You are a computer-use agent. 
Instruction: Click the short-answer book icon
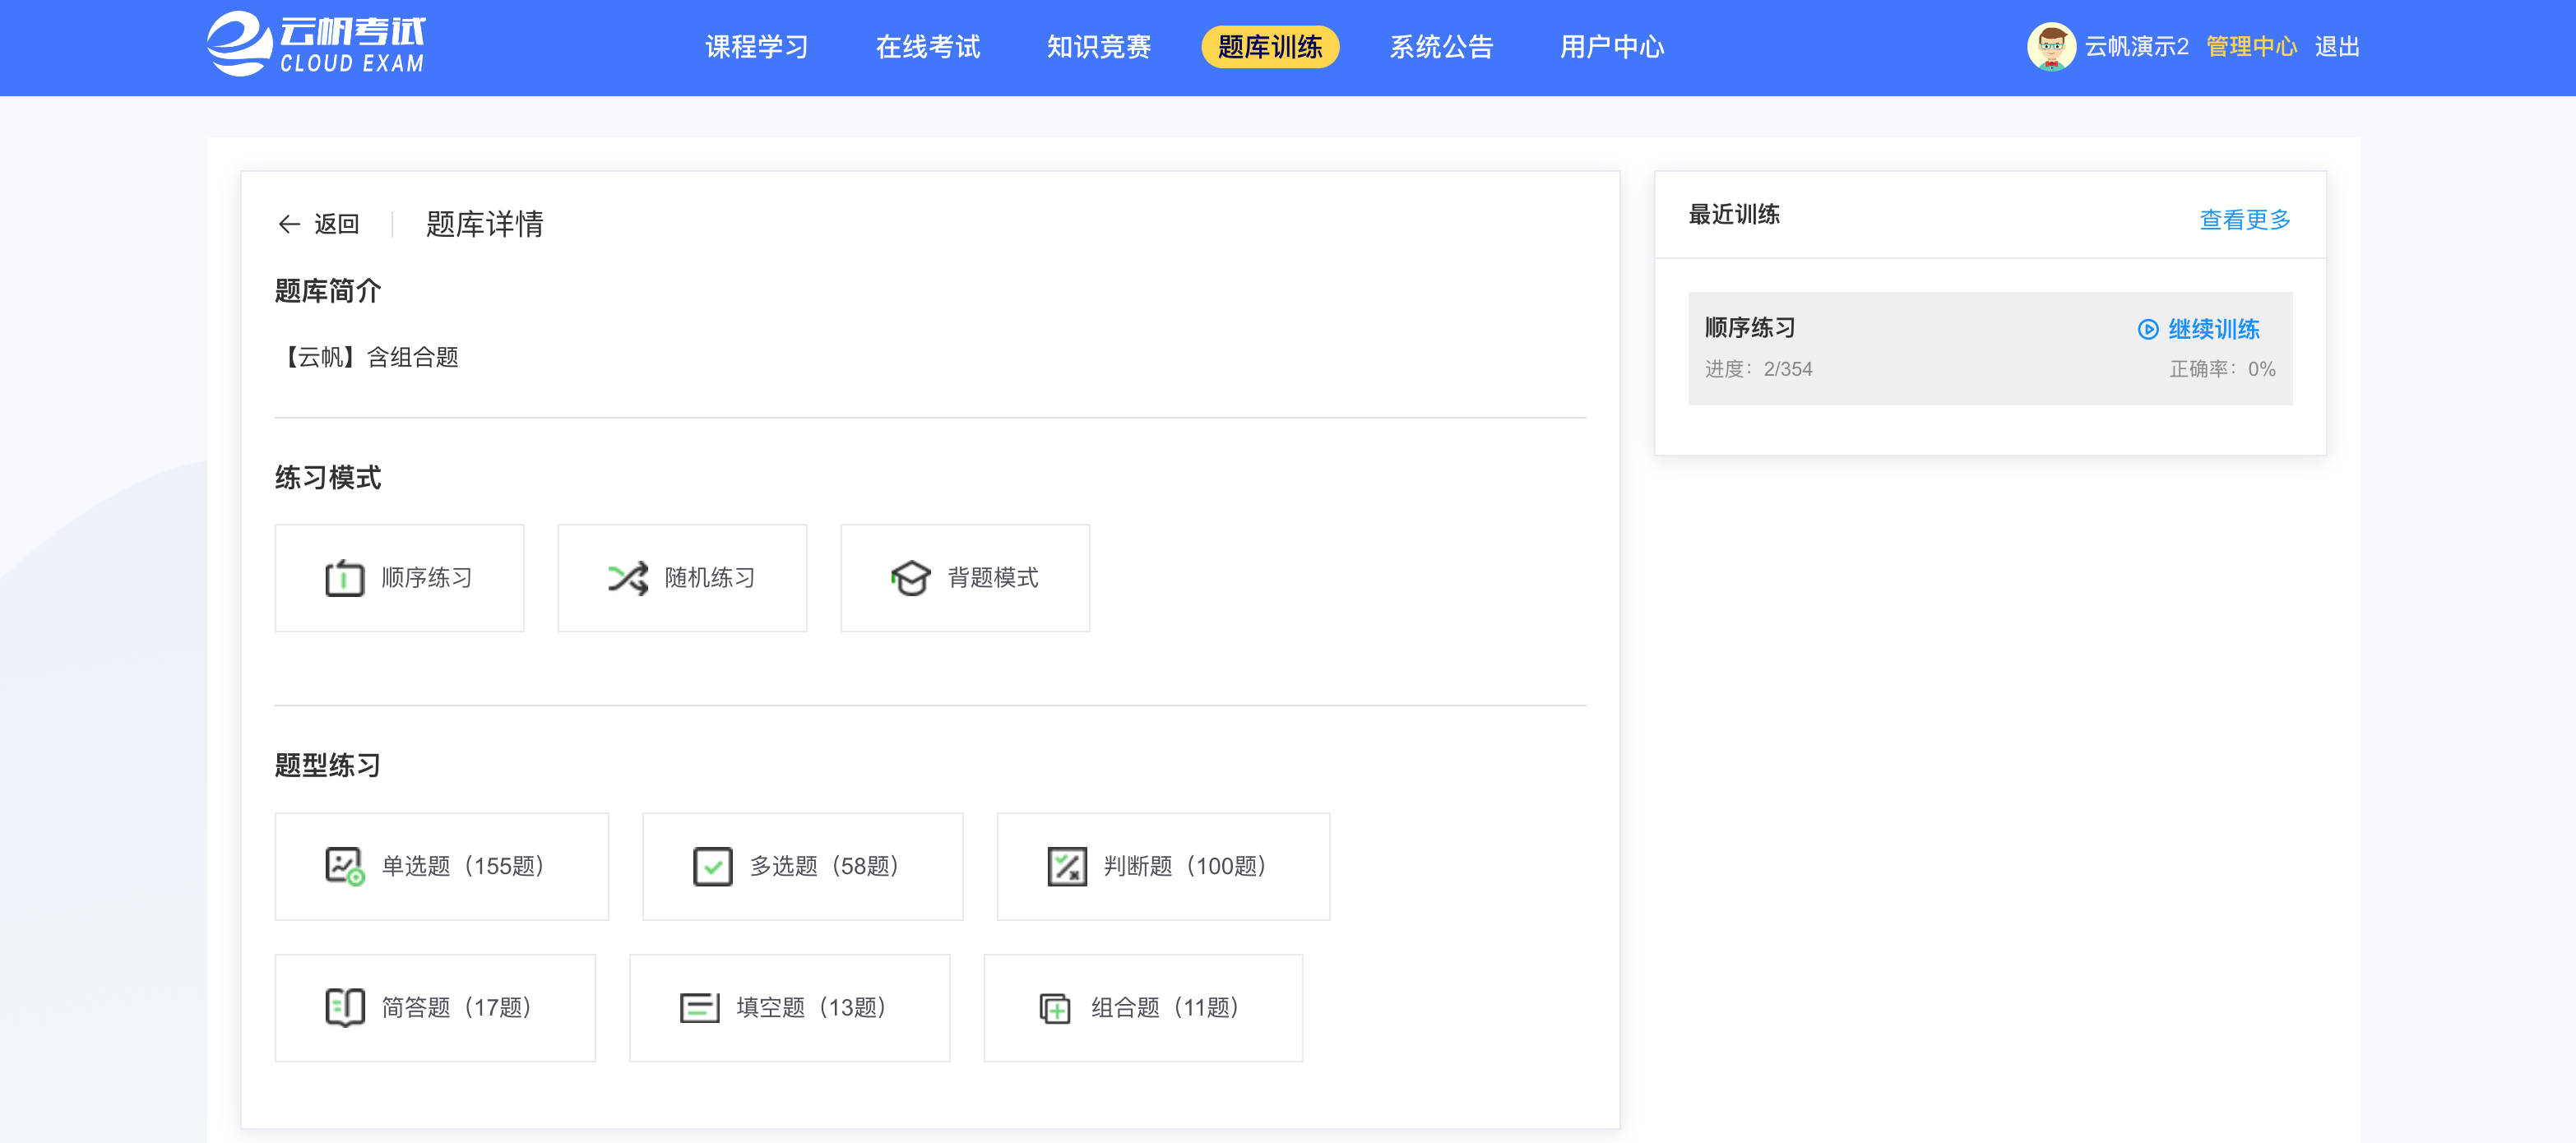pos(345,1007)
